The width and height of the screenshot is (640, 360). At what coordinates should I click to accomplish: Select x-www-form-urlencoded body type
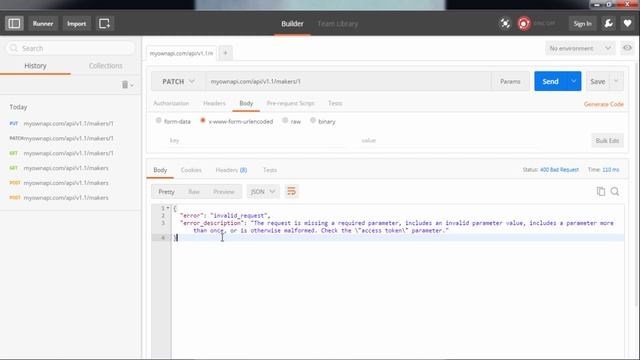click(202, 121)
